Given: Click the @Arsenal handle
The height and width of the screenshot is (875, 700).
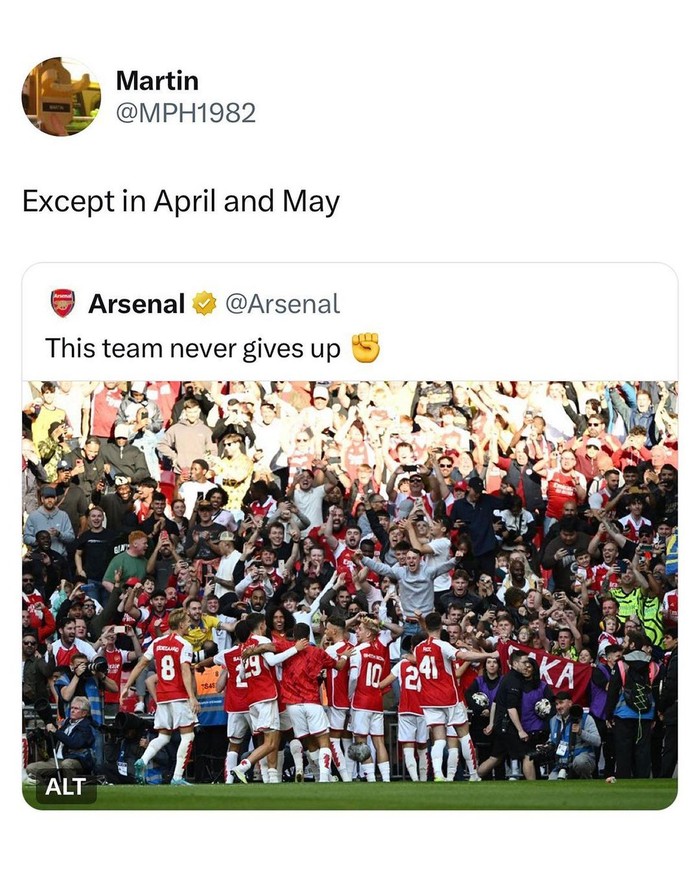Looking at the screenshot, I should 282,303.
